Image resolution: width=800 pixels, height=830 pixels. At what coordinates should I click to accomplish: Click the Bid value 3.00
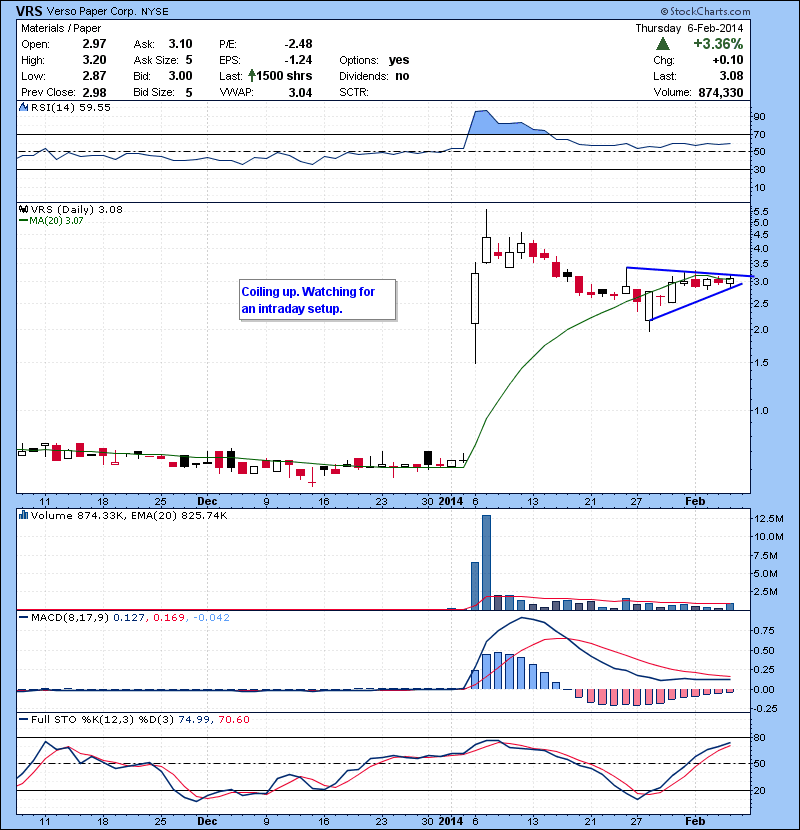(180, 76)
